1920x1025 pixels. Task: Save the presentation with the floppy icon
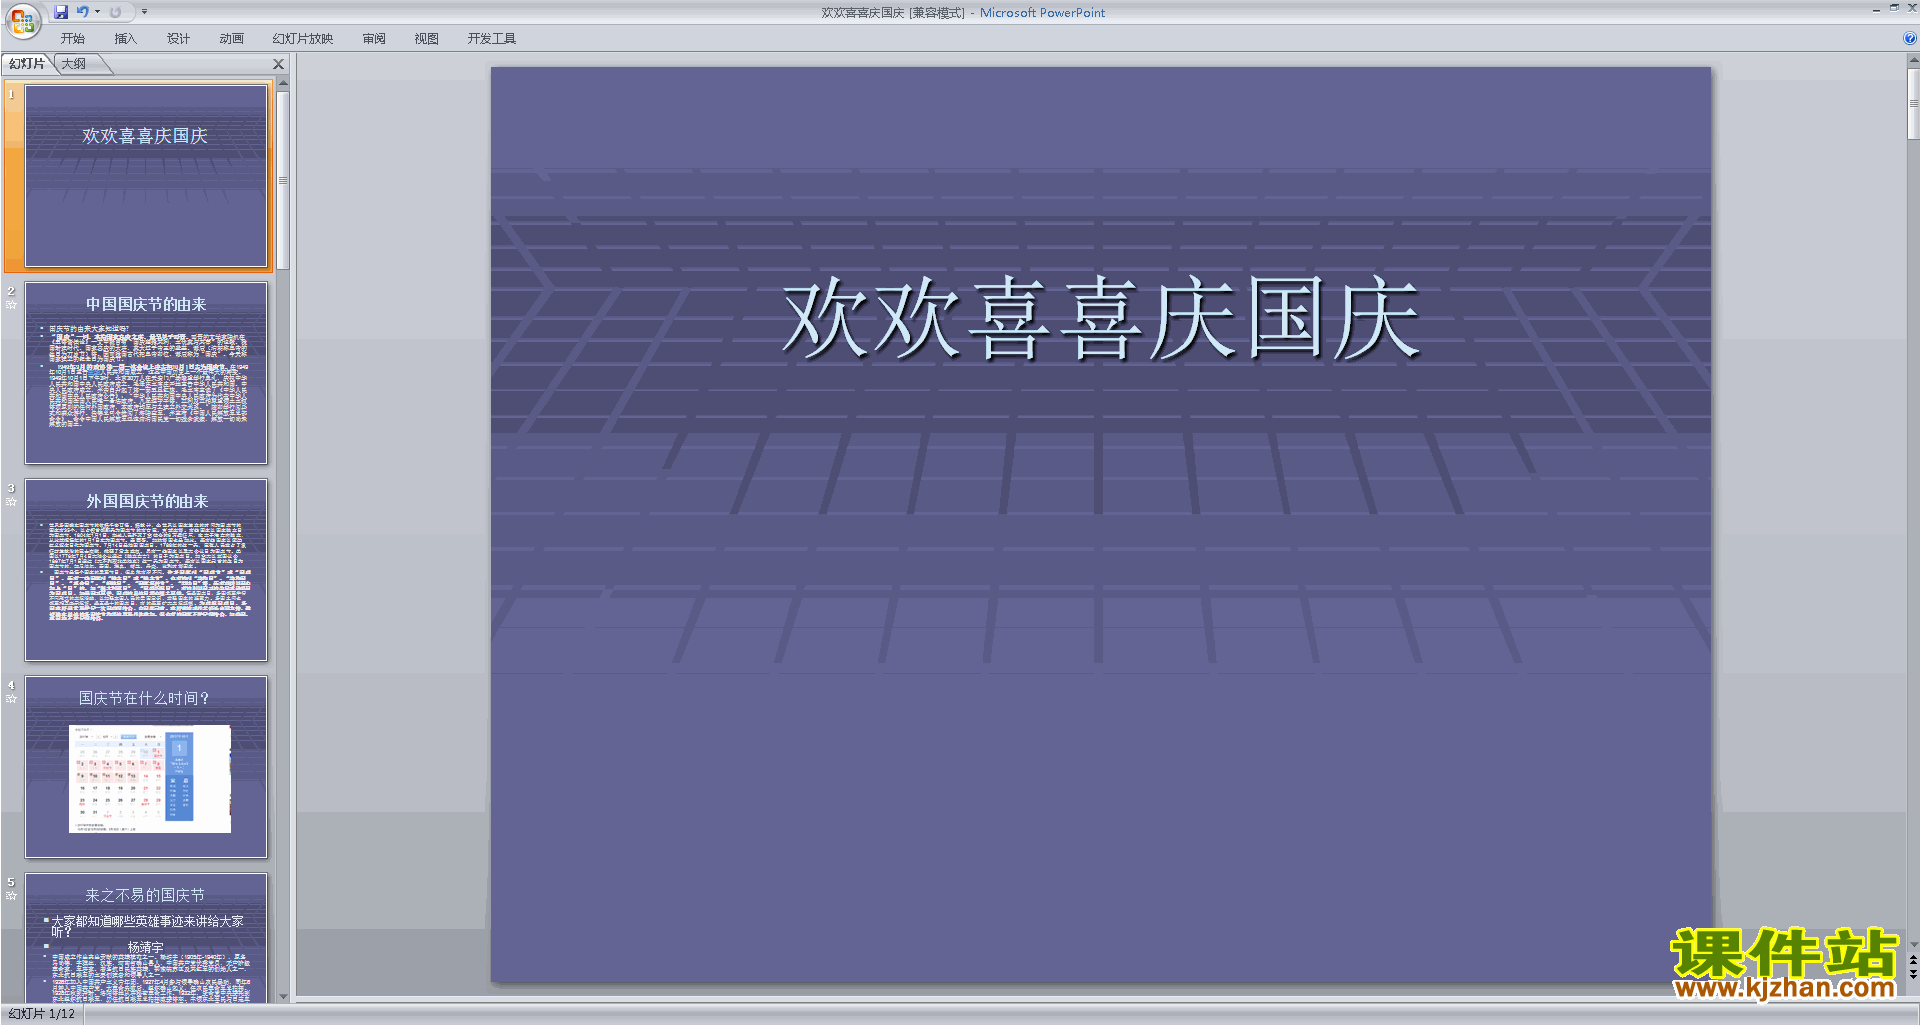click(x=61, y=12)
